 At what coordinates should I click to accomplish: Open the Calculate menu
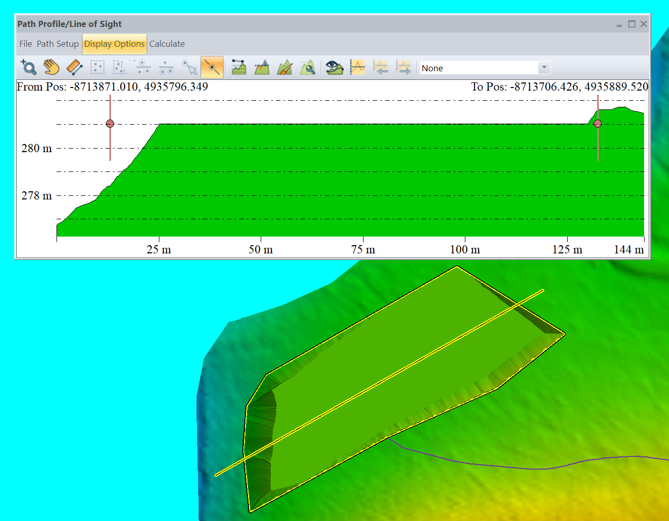tap(167, 44)
